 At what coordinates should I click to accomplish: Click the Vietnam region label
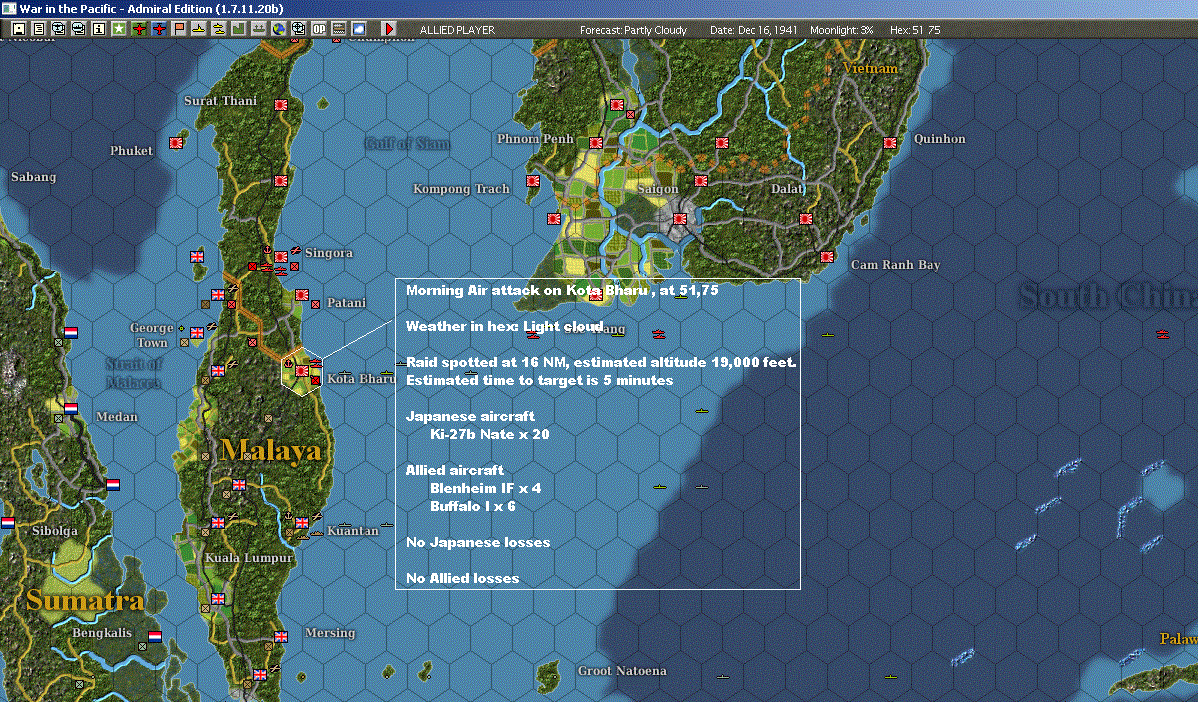click(x=870, y=68)
